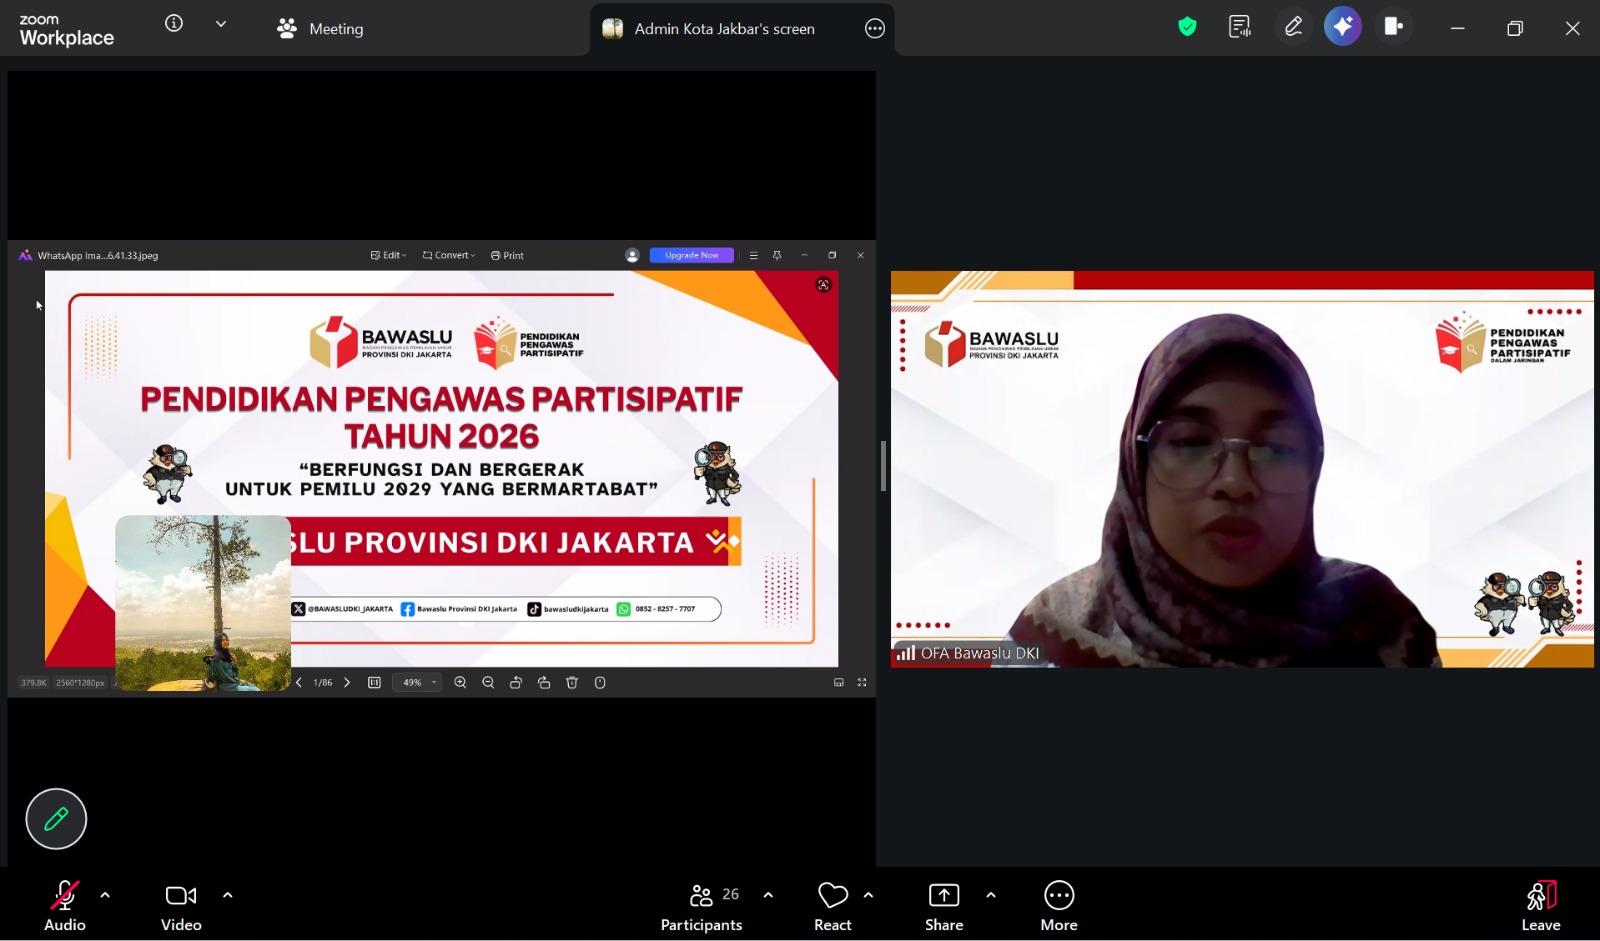This screenshot has height=941, width=1600.
Task: Open the More options menu
Action: 1059,906
